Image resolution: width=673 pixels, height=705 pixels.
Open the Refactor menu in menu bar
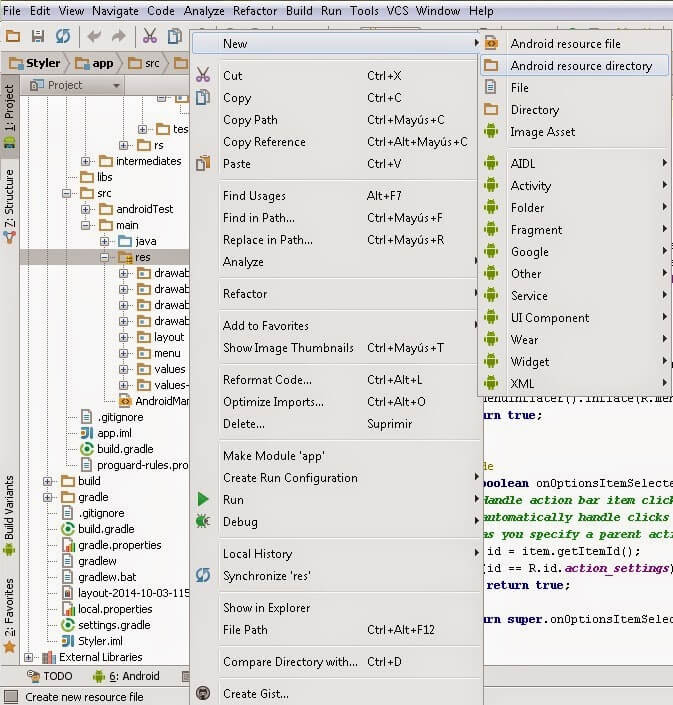tap(254, 11)
